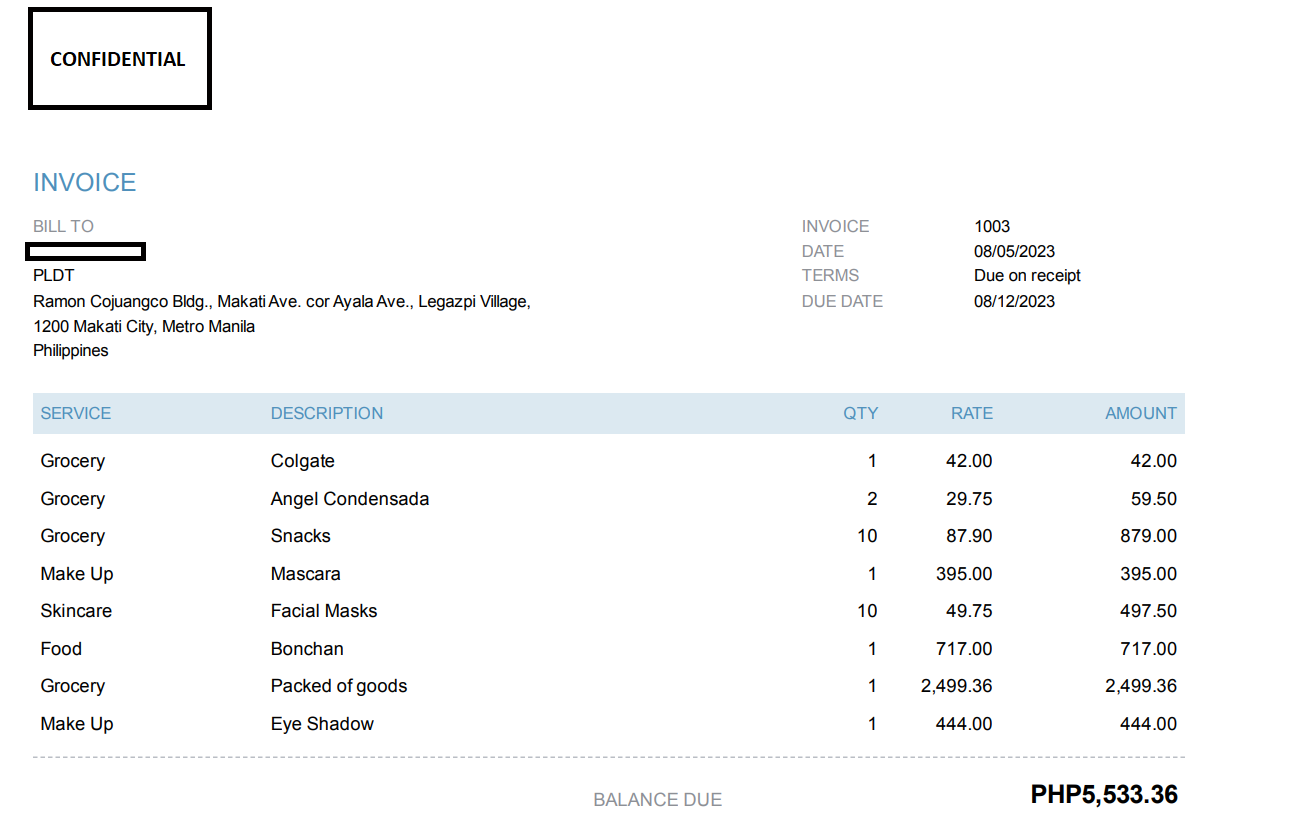Click the Bonchan rate 717.00
This screenshot has width=1298, height=830.
[x=964, y=649]
